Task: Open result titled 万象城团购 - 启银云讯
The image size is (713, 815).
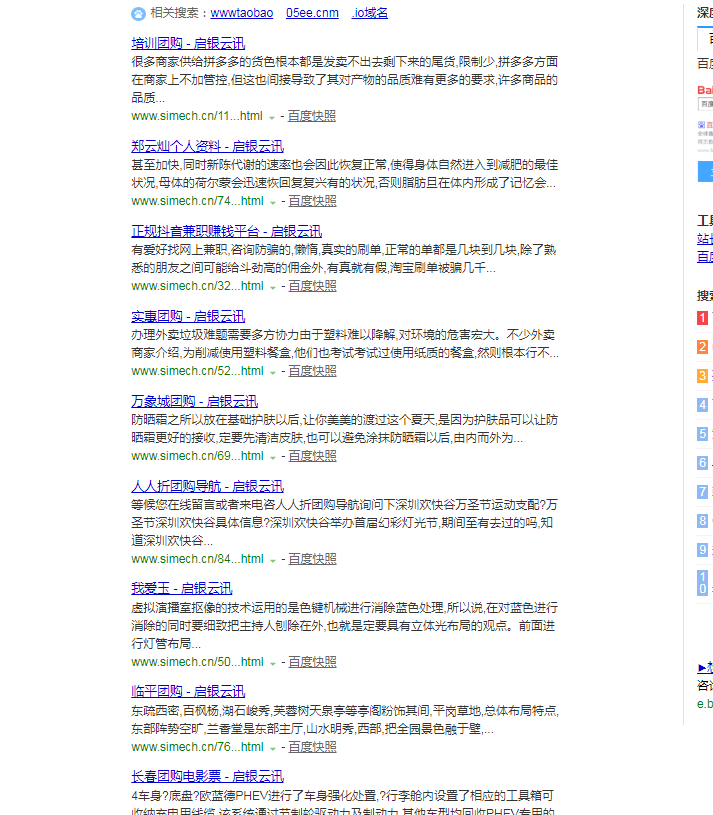Action: [194, 401]
